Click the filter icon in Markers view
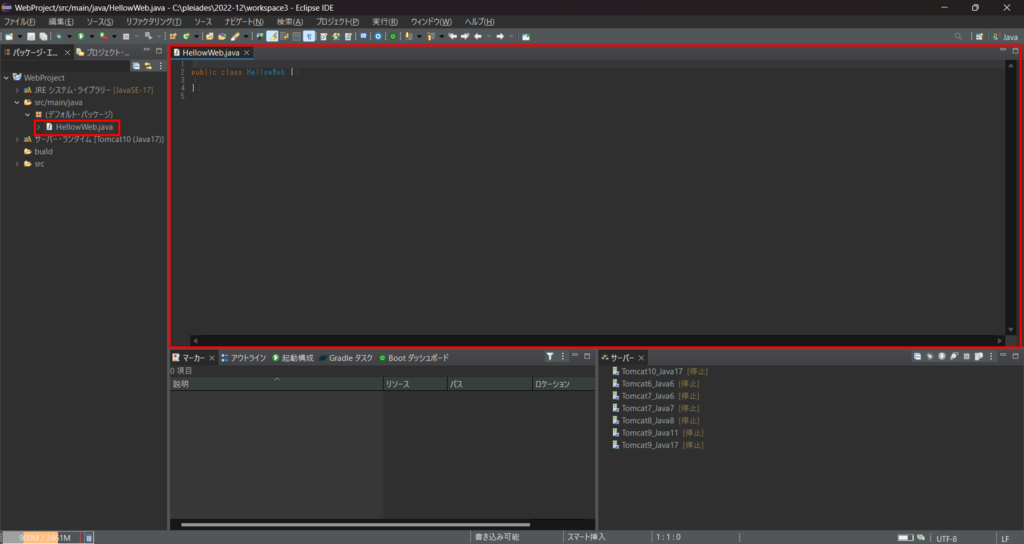The width and height of the screenshot is (1024, 544). click(550, 357)
